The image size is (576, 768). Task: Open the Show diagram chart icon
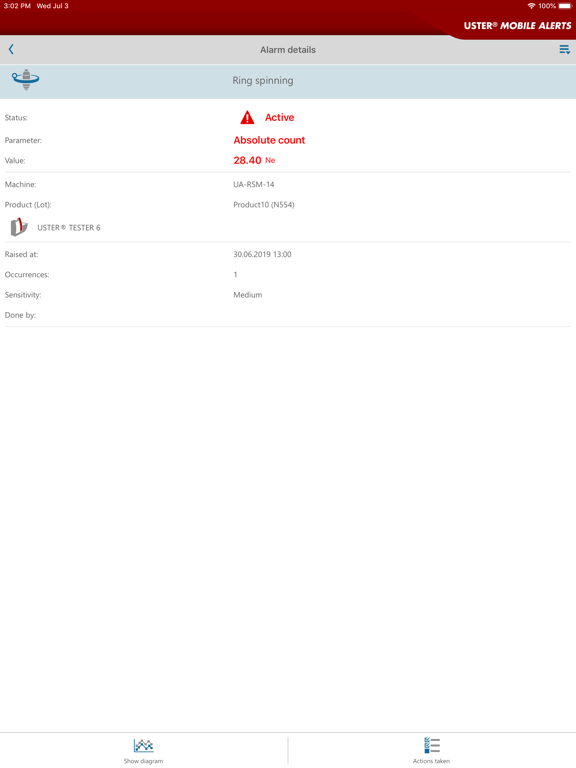(x=143, y=745)
